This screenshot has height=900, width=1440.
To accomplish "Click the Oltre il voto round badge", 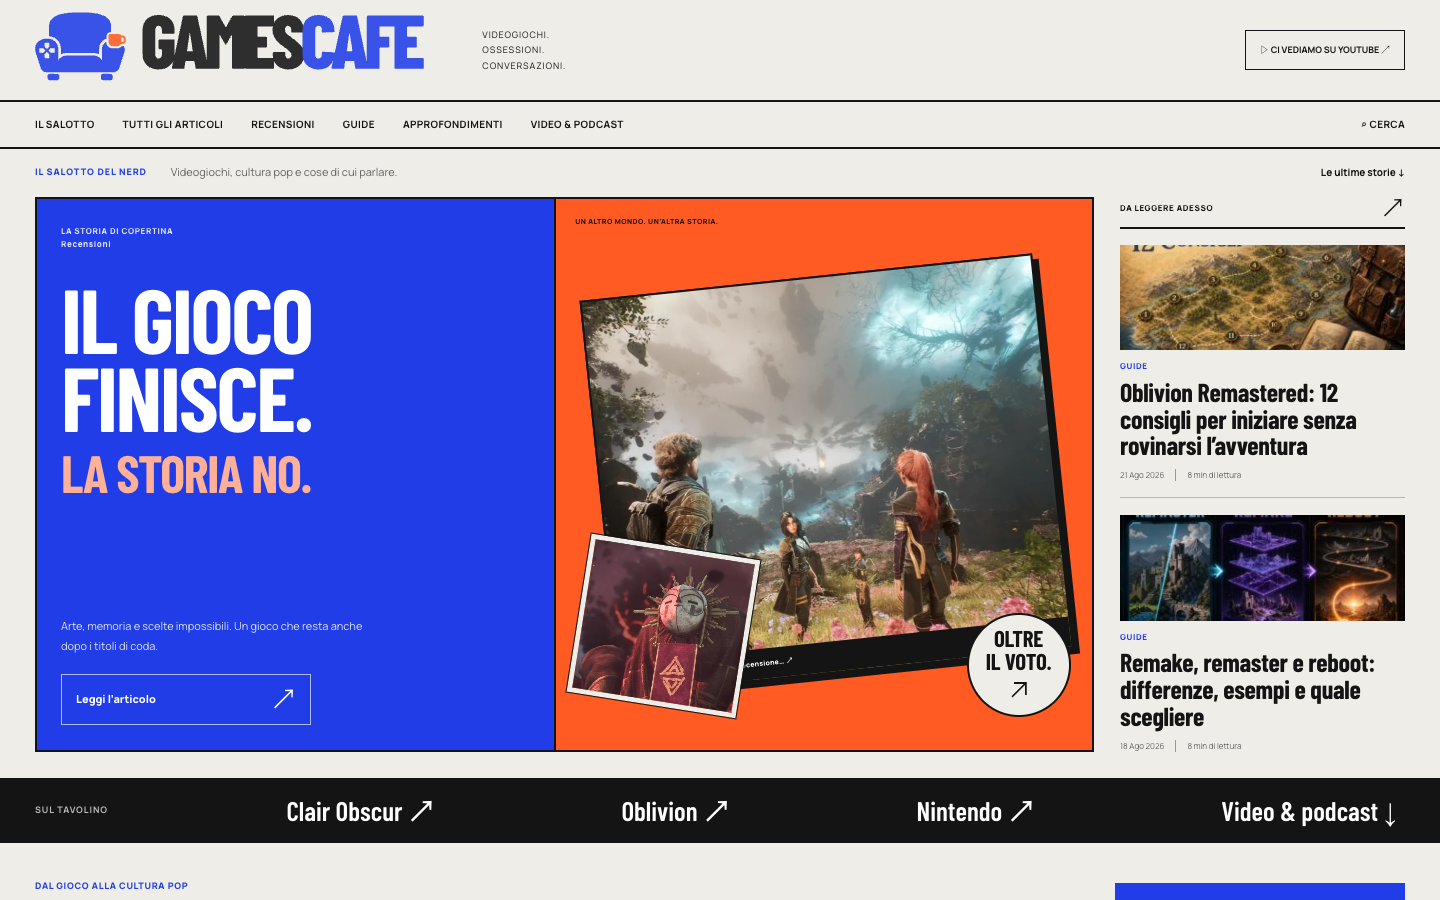I will 1019,664.
